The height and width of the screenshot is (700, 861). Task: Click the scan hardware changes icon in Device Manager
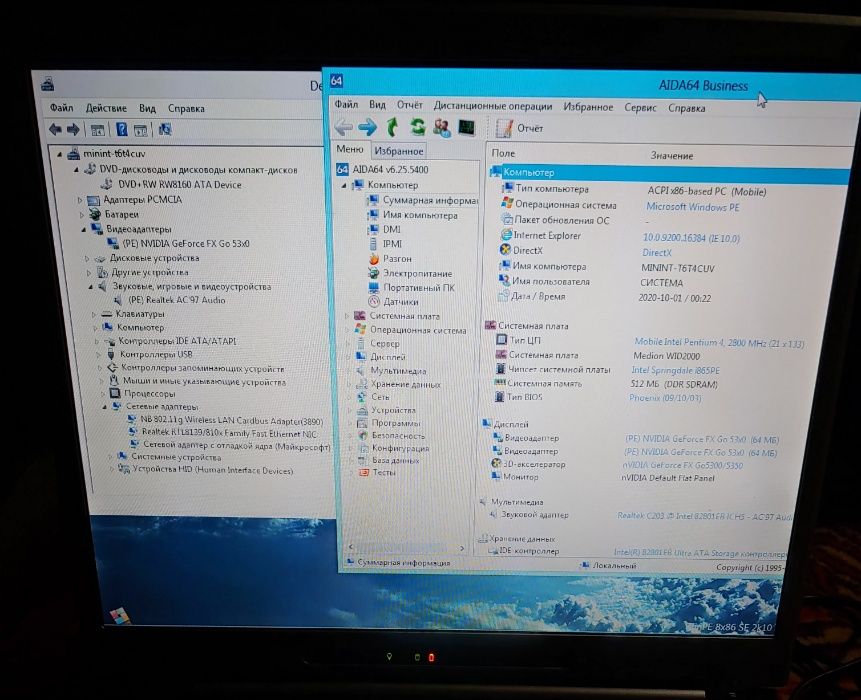[x=165, y=130]
